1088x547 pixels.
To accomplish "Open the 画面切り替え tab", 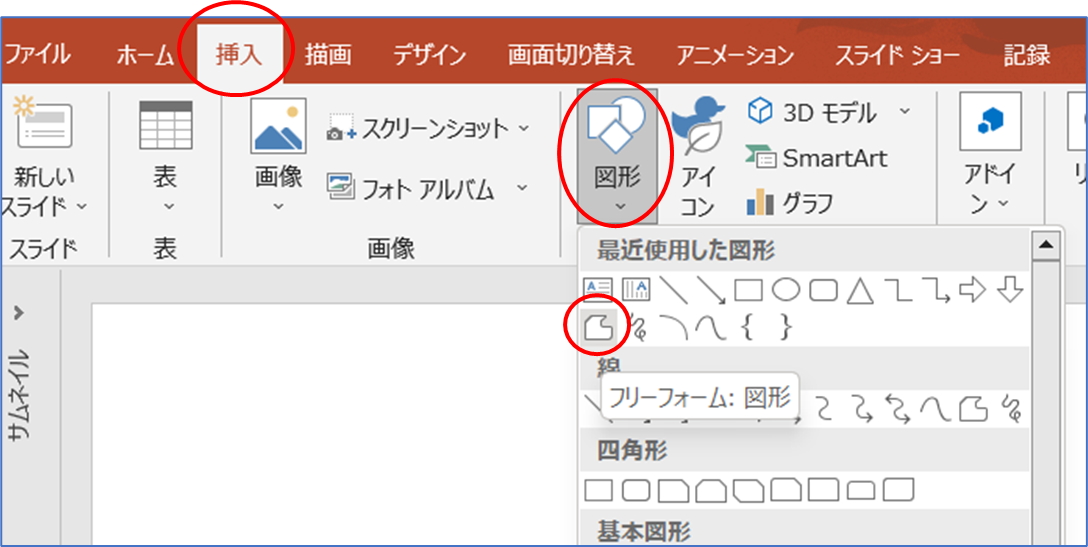I will tap(571, 54).
